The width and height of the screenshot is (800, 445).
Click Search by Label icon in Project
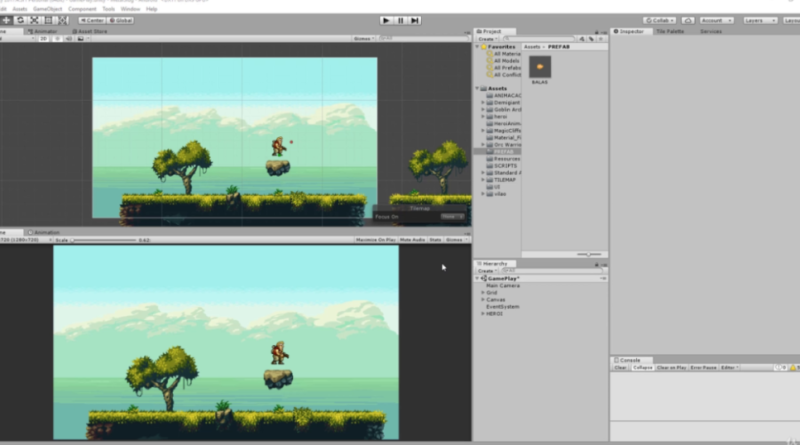(x=591, y=39)
